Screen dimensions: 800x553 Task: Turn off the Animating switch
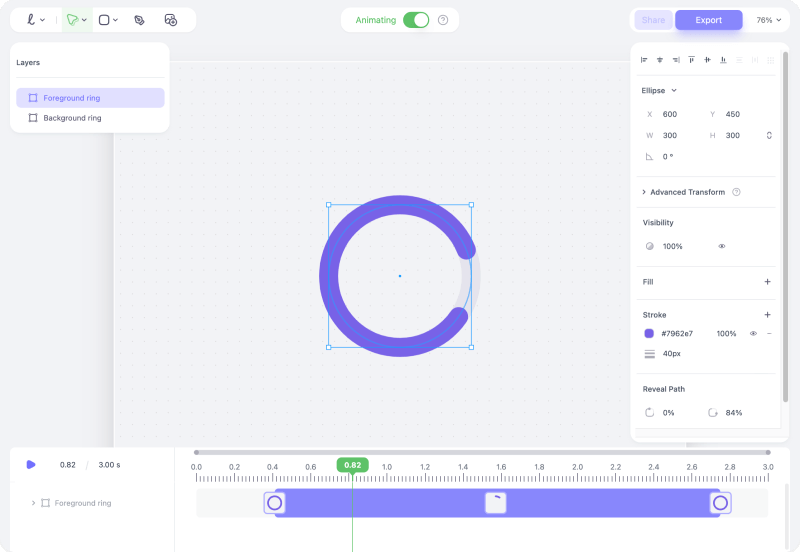coord(416,20)
